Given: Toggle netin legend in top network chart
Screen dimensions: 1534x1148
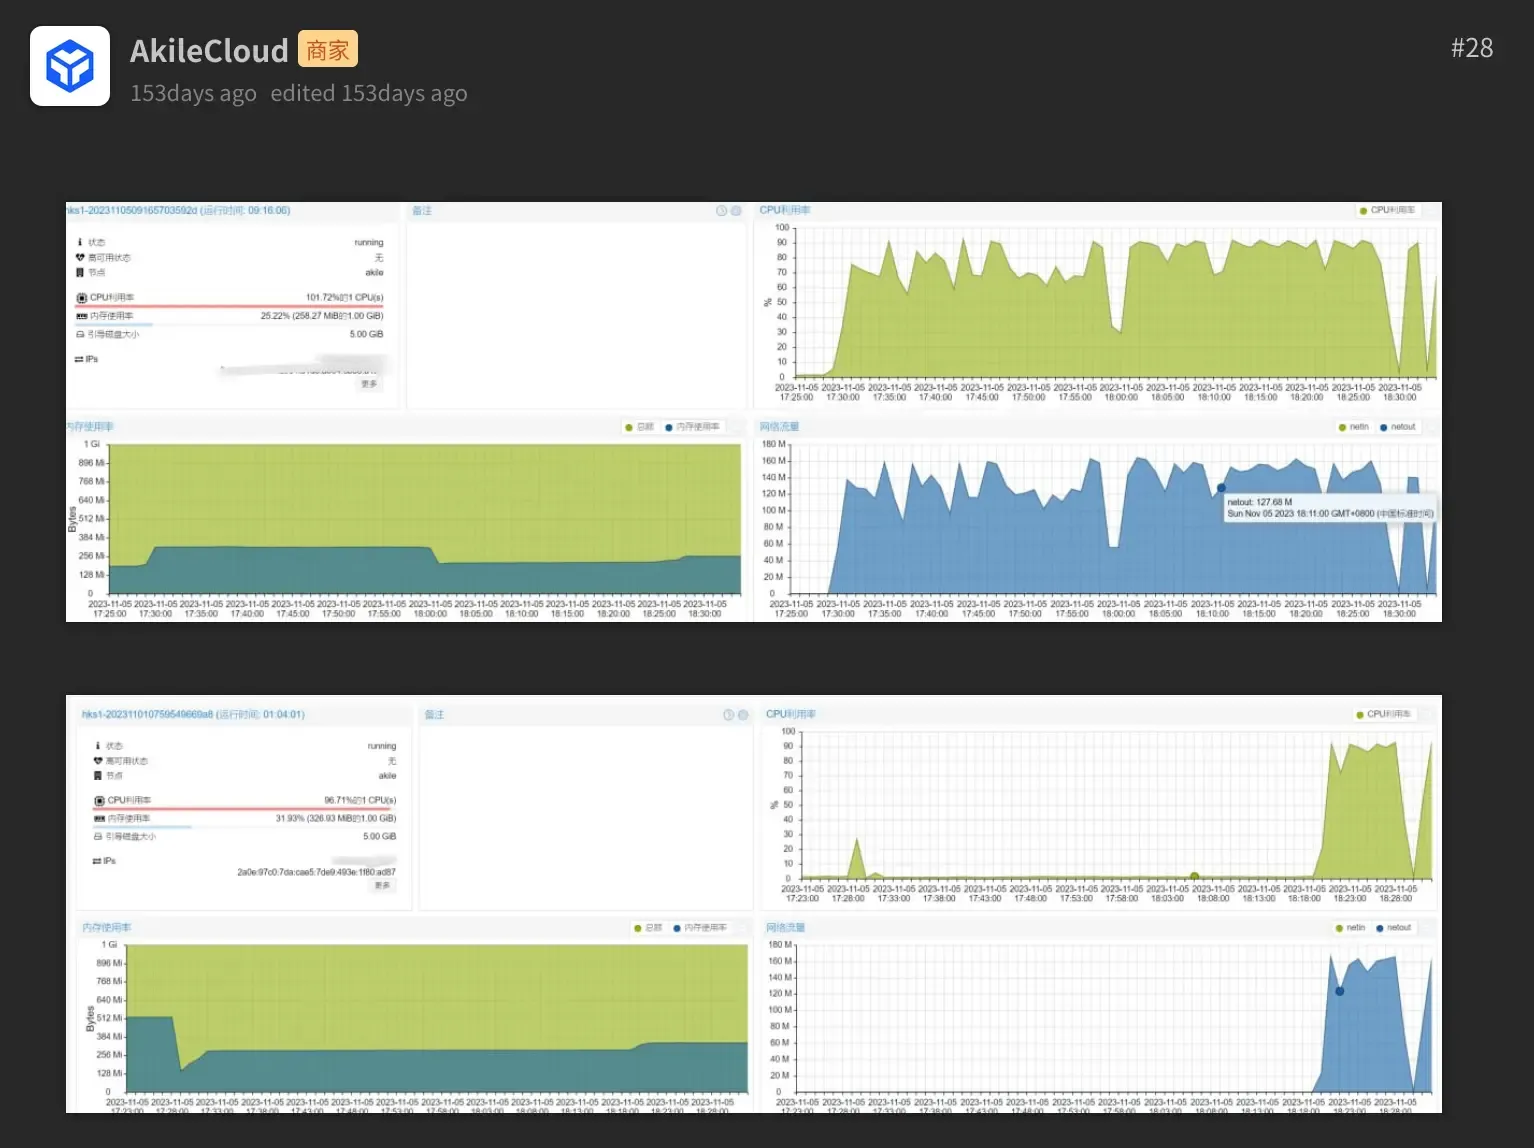Looking at the screenshot, I should point(1353,427).
